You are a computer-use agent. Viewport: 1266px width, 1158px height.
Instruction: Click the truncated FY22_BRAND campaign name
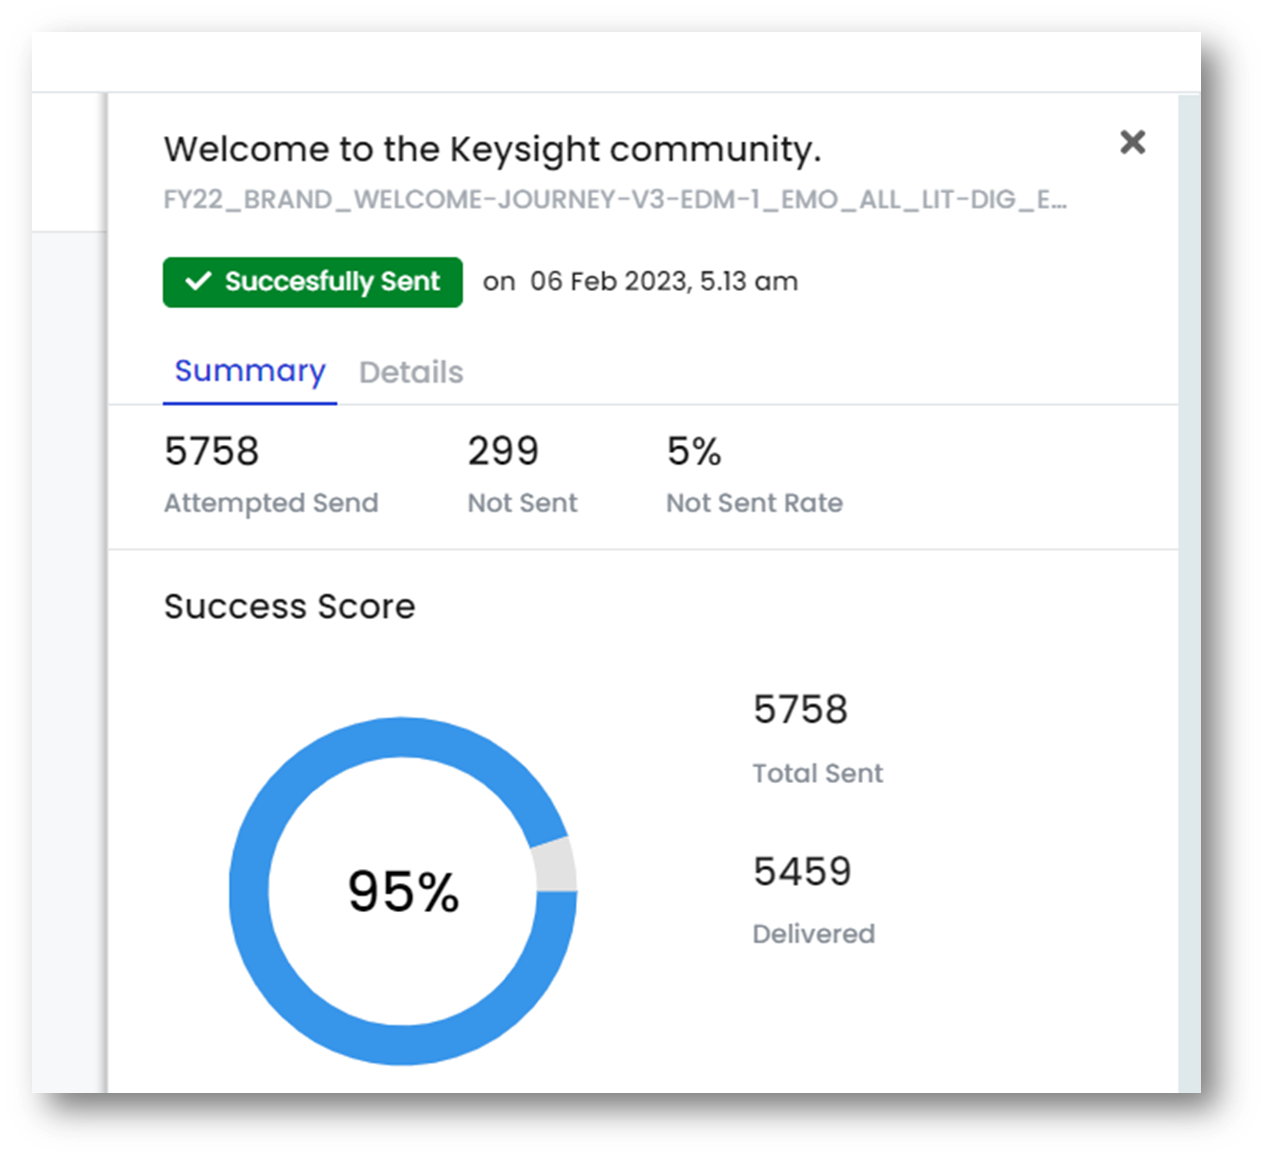[615, 200]
